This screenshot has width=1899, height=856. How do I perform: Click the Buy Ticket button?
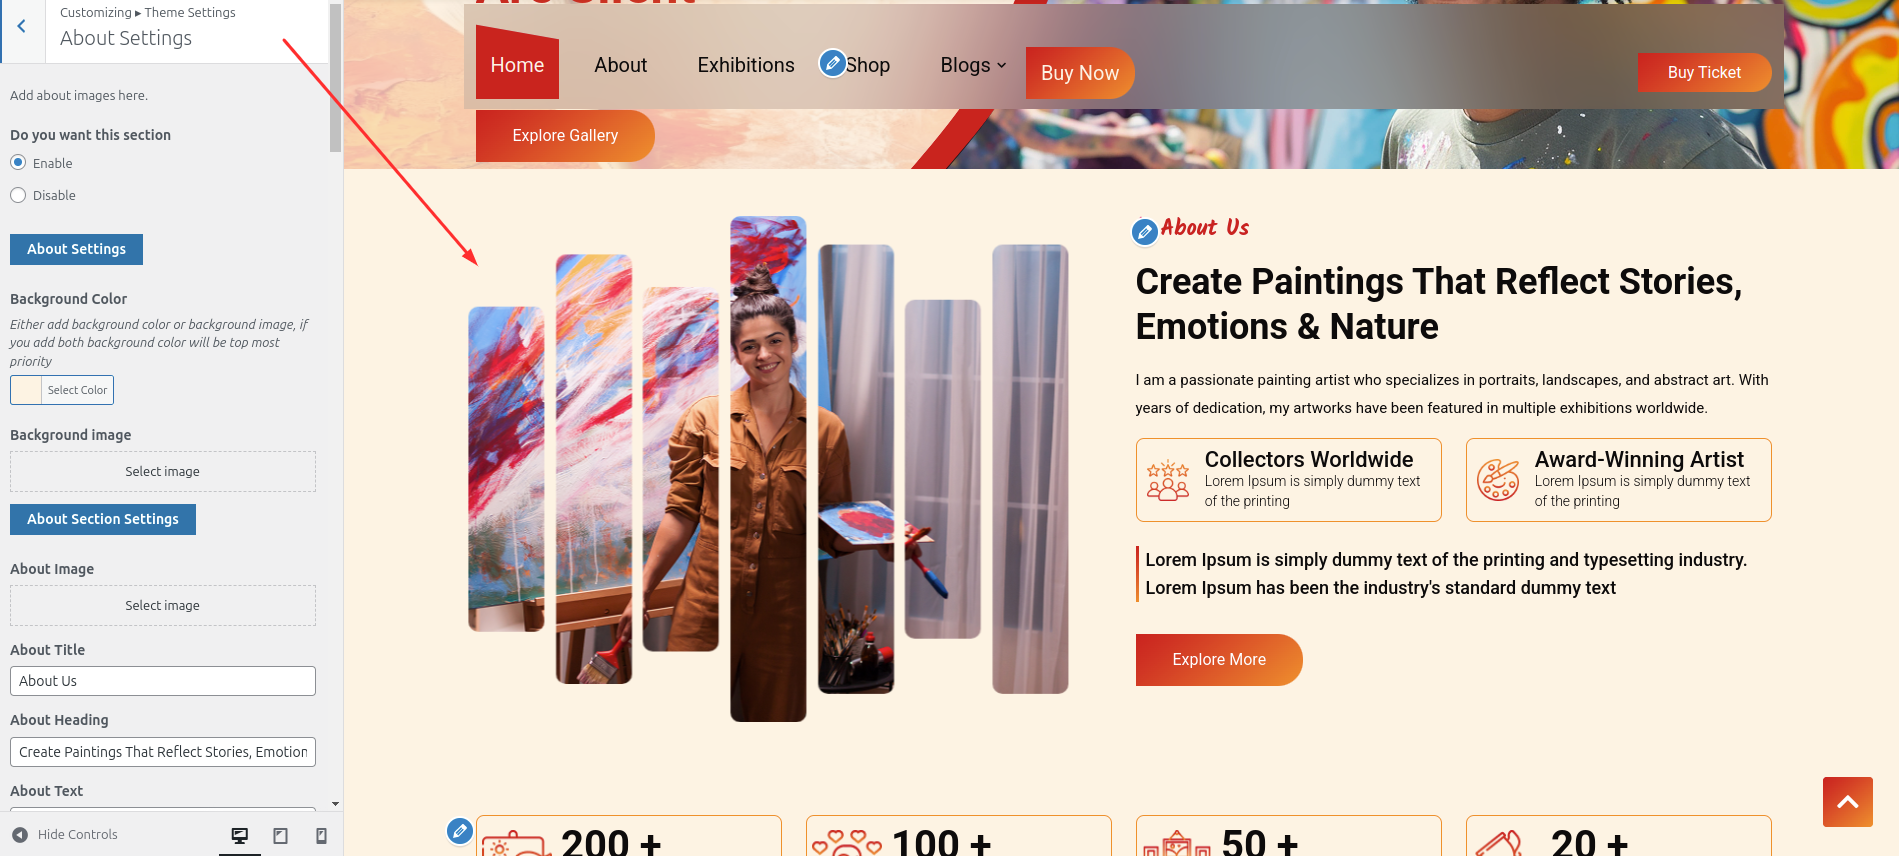[1704, 72]
